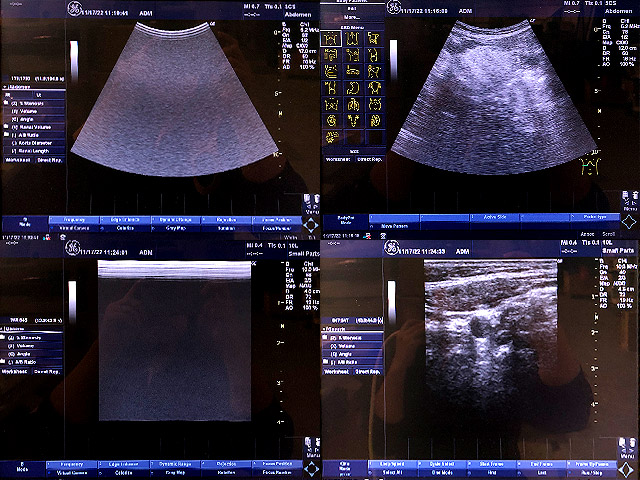640x480 pixels.
Task: Open Worksheet below the body pattern grid
Action: click(338, 159)
